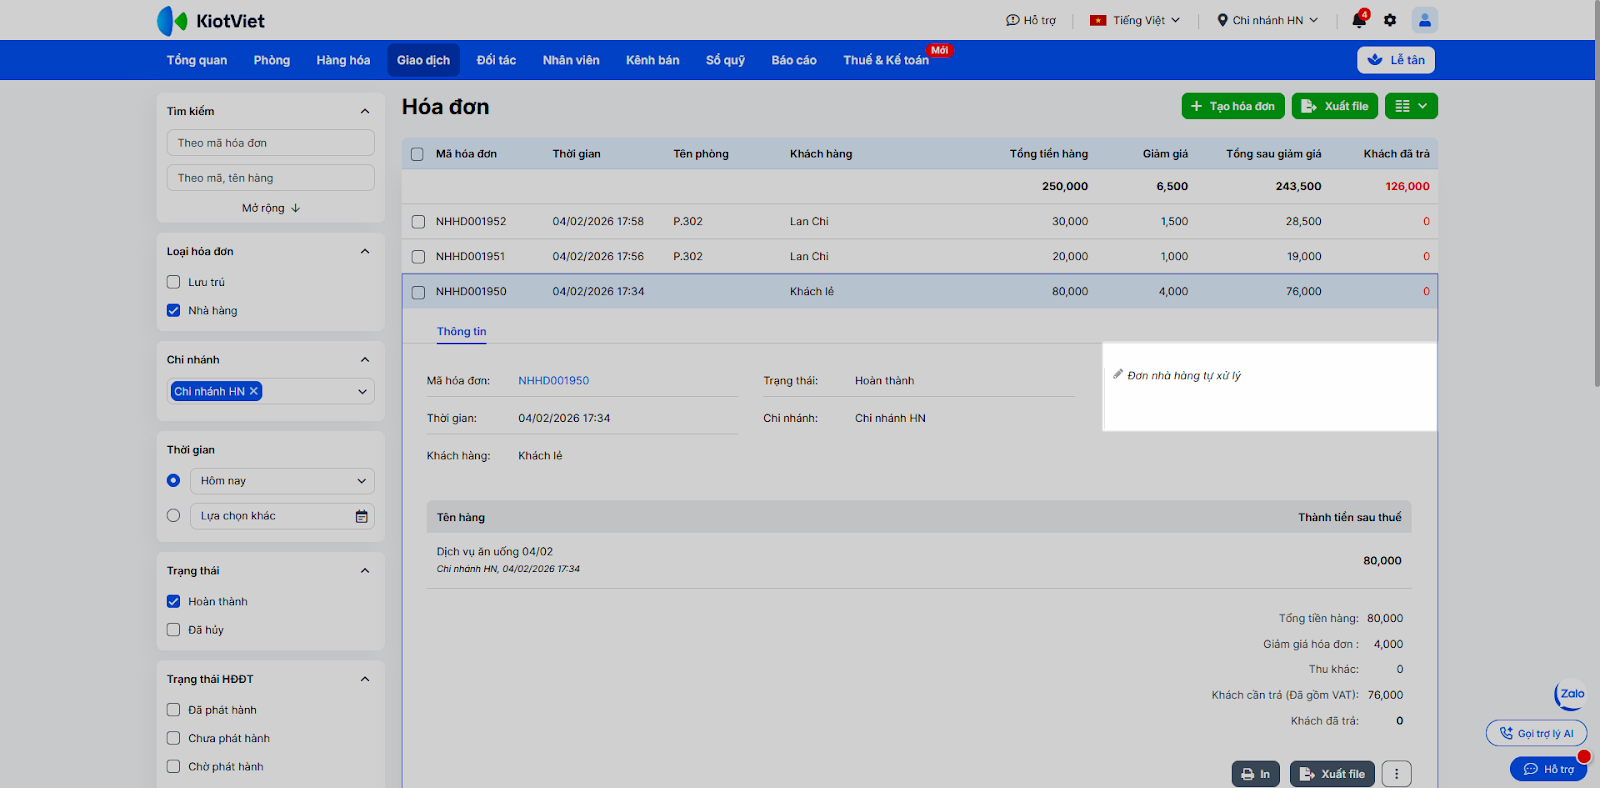Select the Lựa chọn khác radio button
The image size is (1600, 788).
(174, 516)
